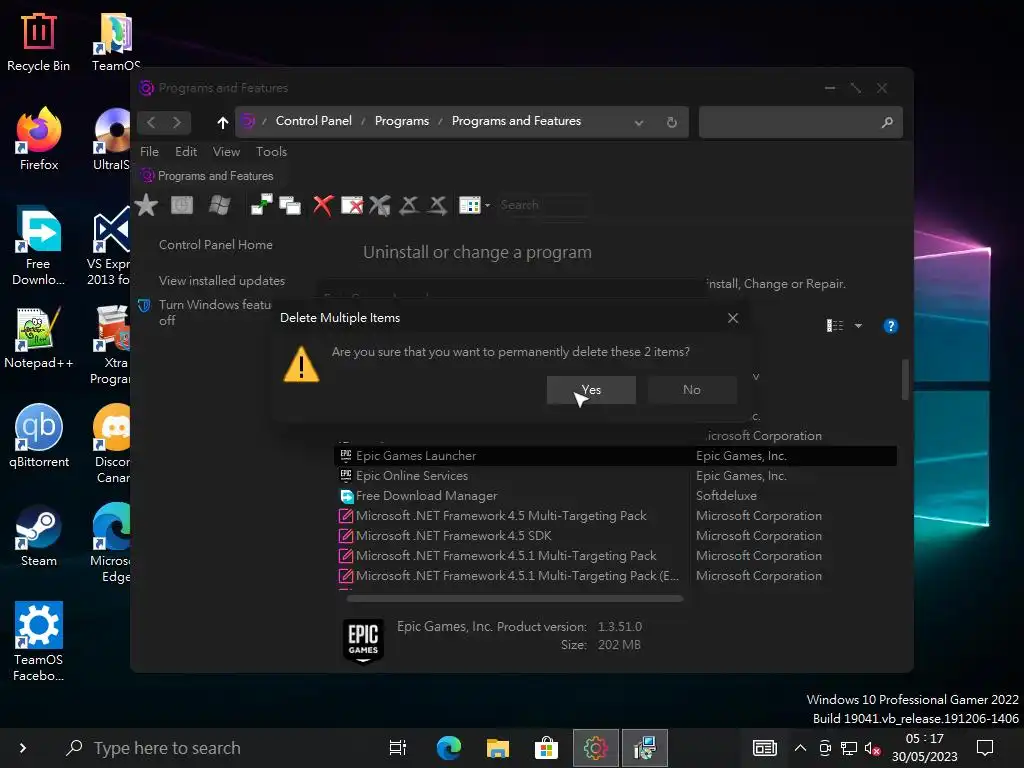The width and height of the screenshot is (1024, 768).
Task: Open qBittorrent desktop shortcut
Action: click(39, 436)
